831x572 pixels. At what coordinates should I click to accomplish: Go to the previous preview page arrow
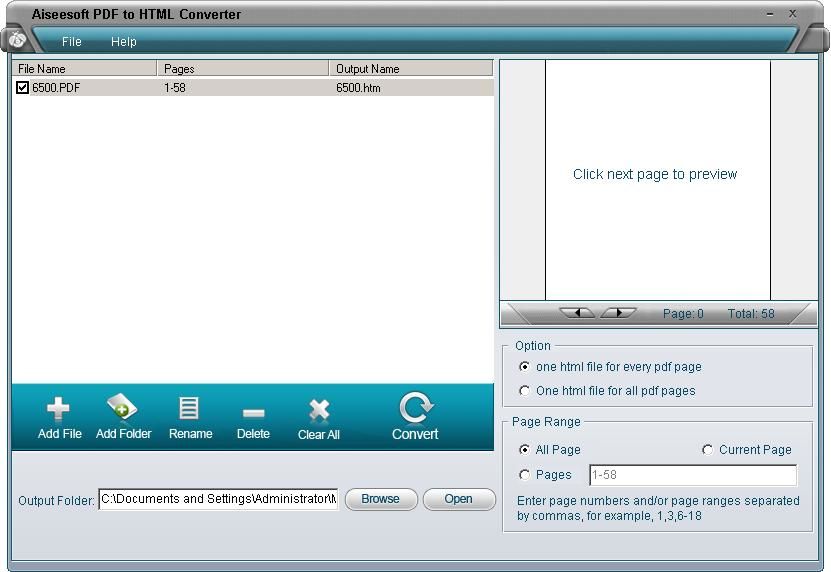pos(577,313)
